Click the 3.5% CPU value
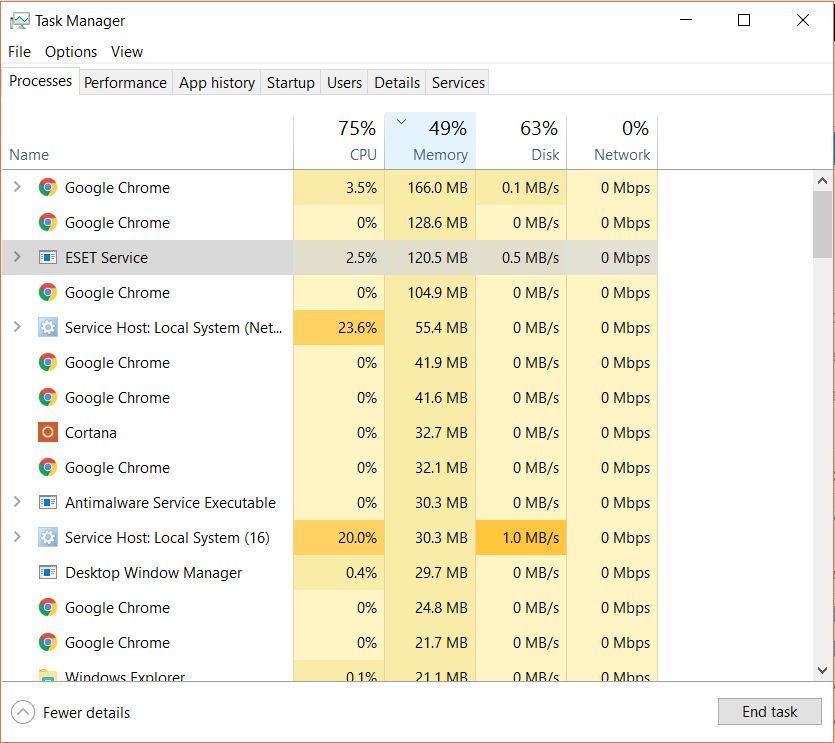835x743 pixels. click(361, 187)
